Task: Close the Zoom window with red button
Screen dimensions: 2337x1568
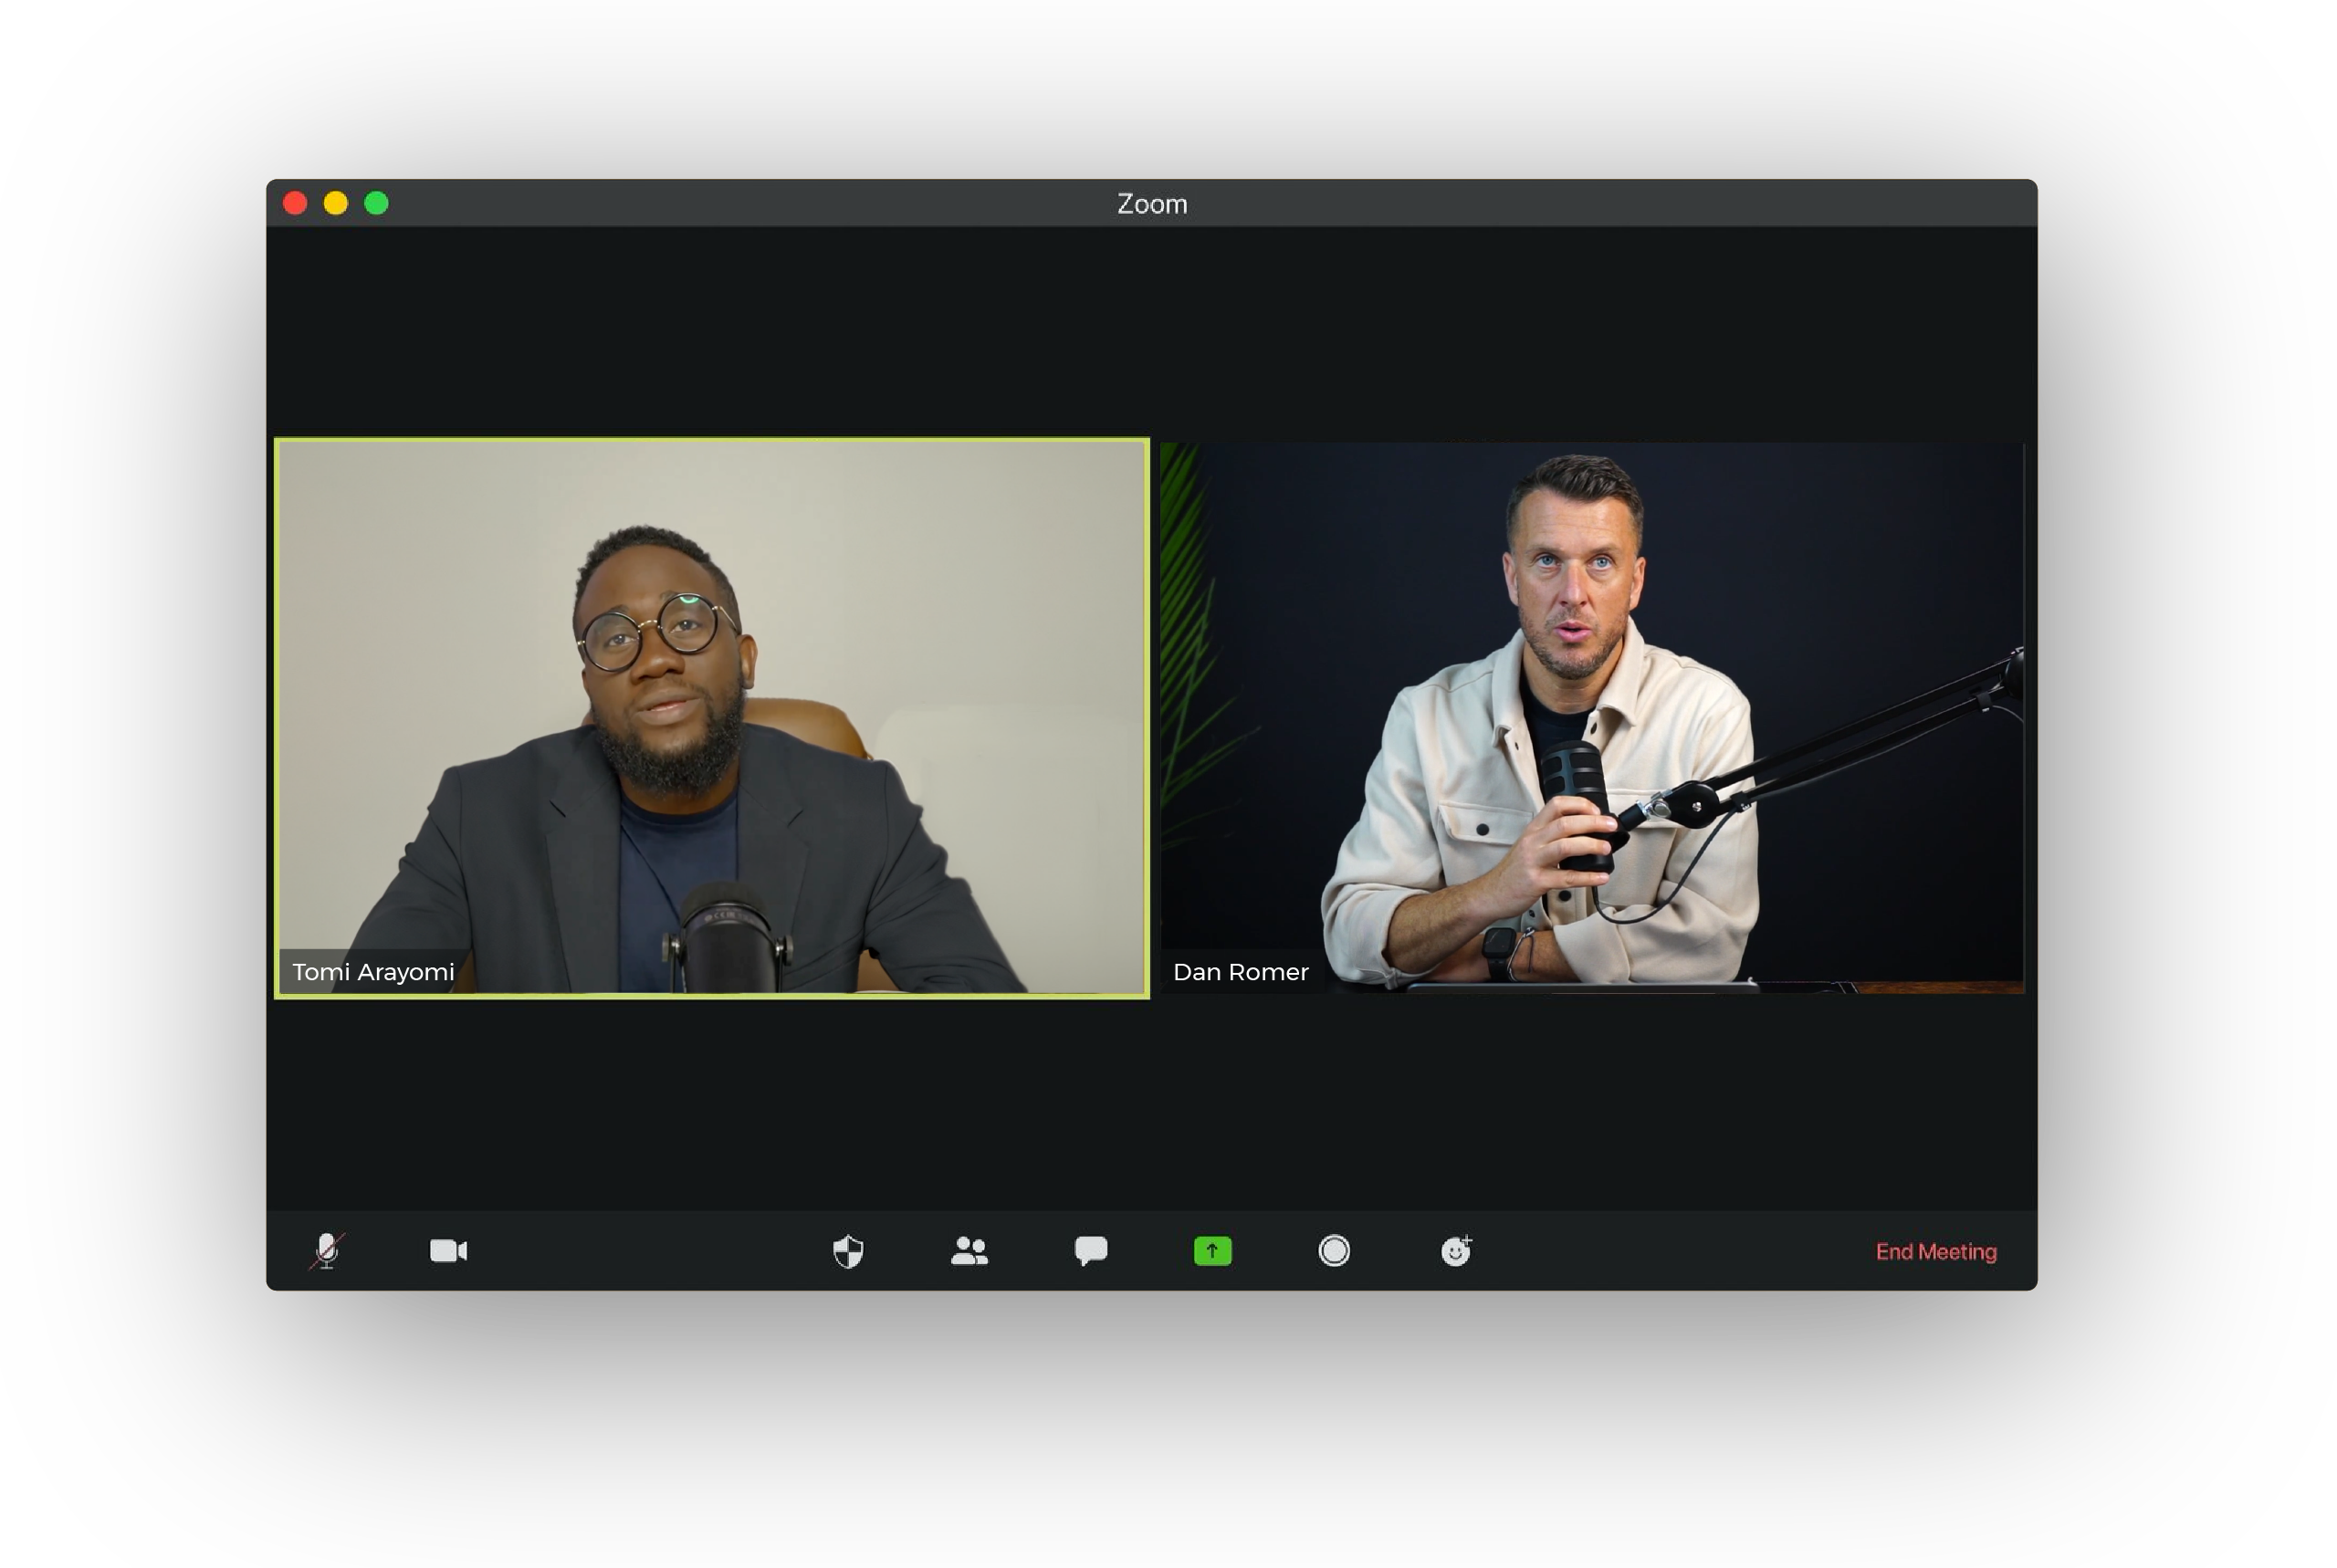Action: click(295, 204)
